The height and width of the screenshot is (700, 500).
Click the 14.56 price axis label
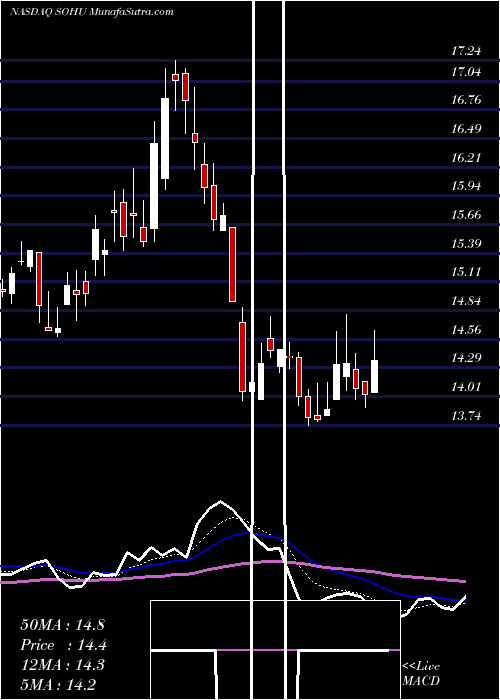click(466, 330)
